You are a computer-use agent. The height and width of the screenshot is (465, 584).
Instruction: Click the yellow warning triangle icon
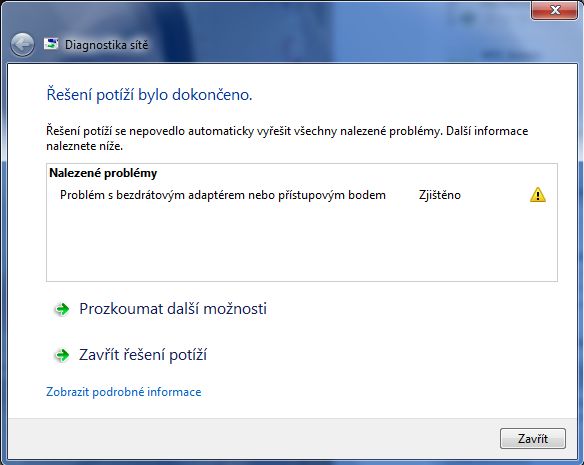pos(537,195)
